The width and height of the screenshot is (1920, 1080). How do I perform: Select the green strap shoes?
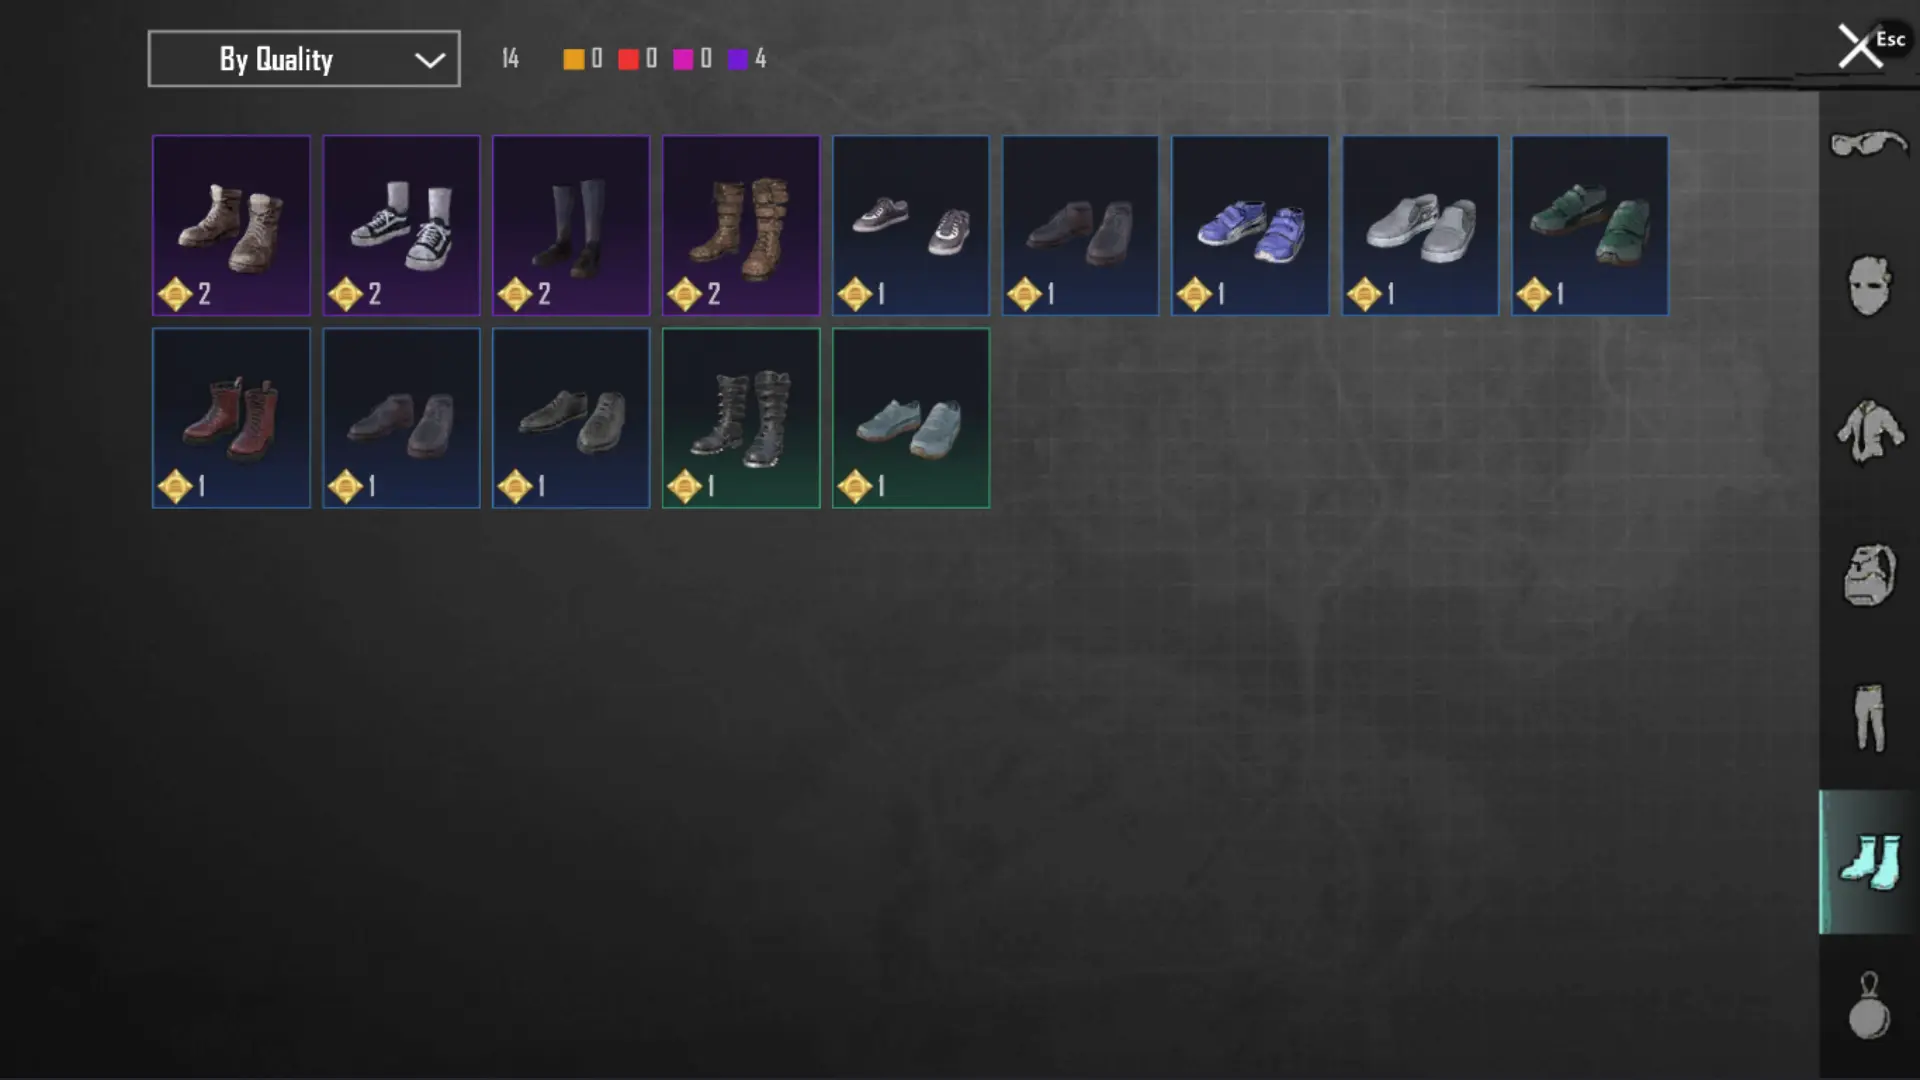click(x=1590, y=225)
